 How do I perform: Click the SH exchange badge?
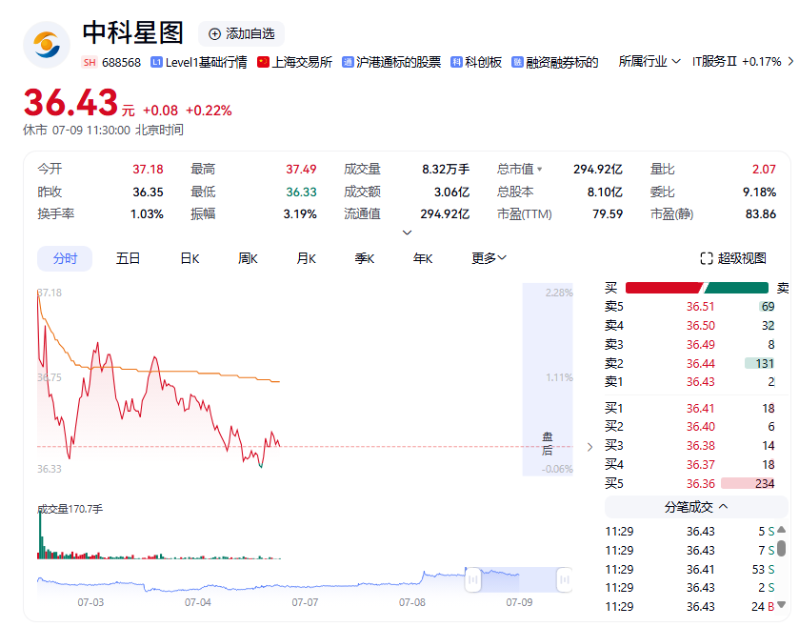coord(89,63)
